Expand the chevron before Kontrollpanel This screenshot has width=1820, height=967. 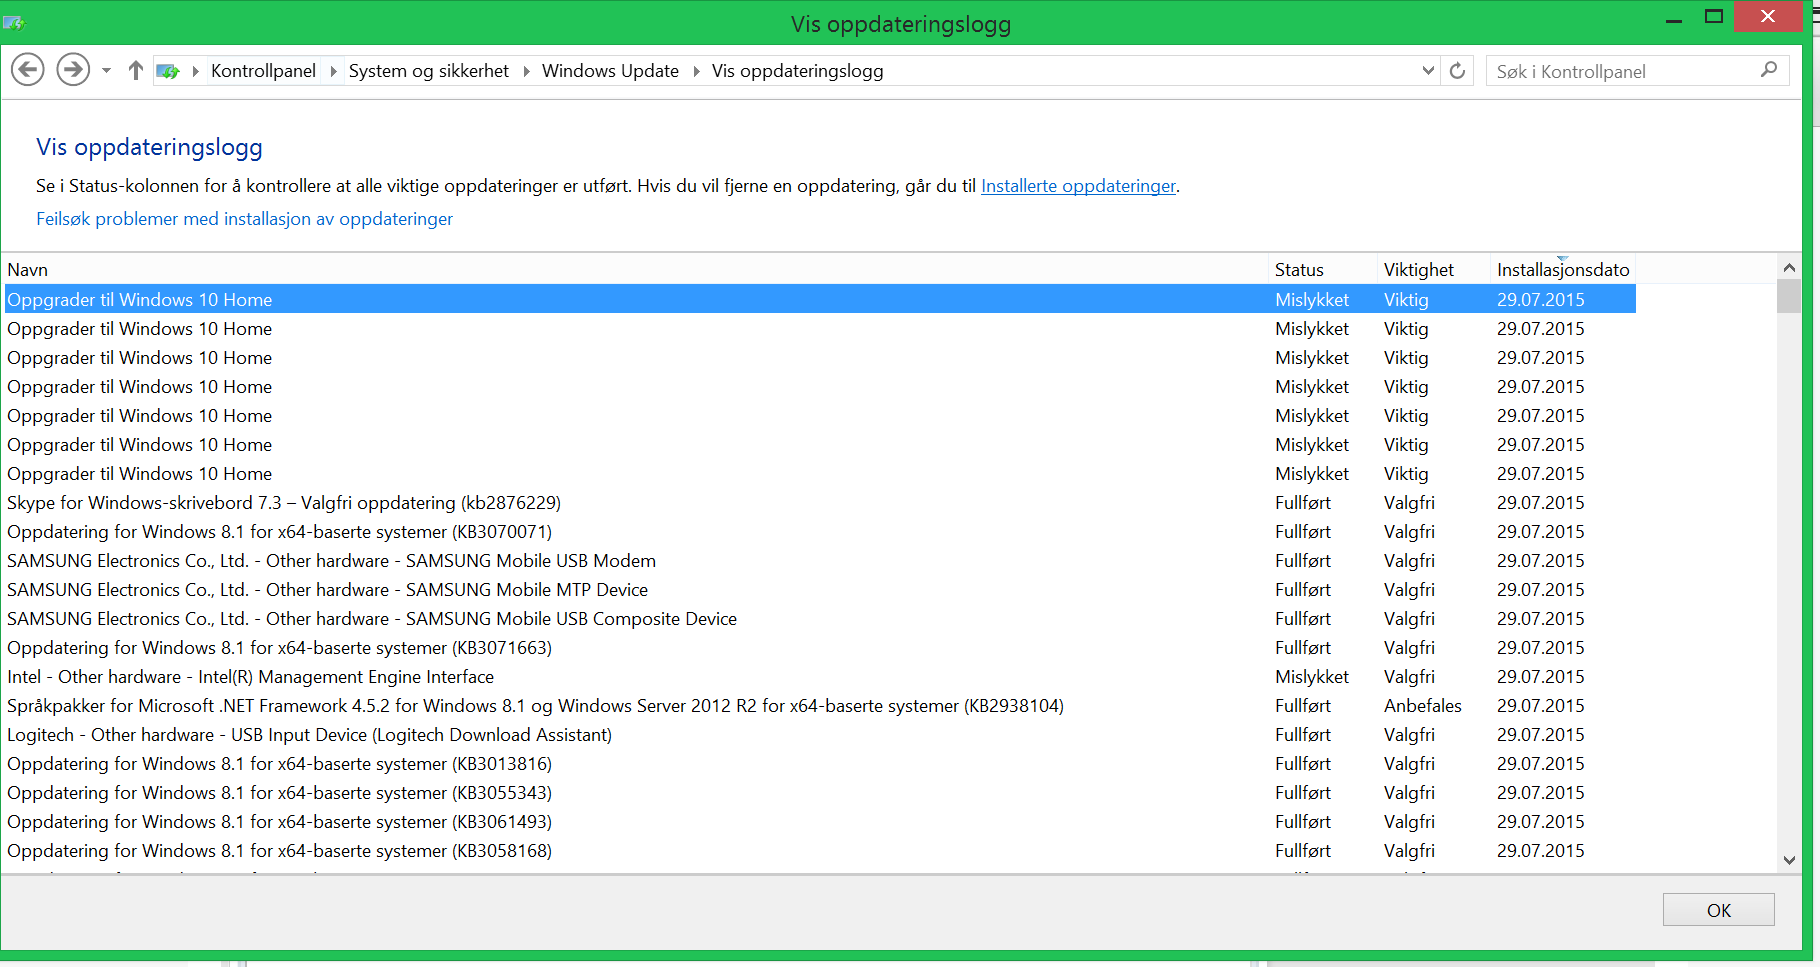click(x=195, y=71)
